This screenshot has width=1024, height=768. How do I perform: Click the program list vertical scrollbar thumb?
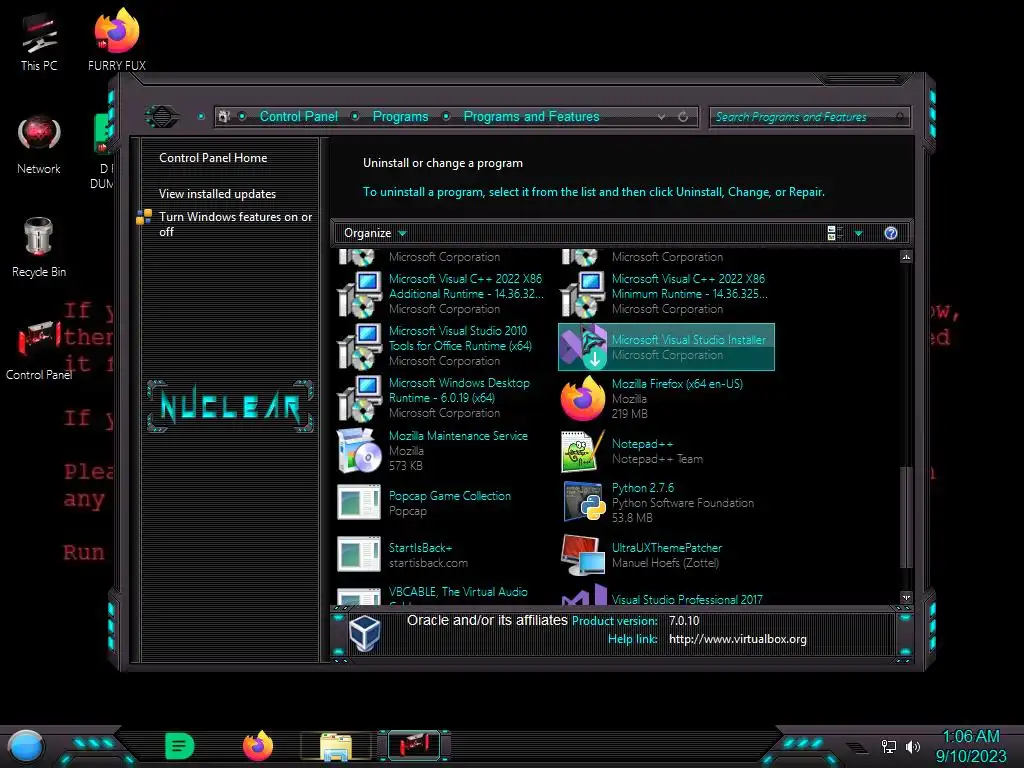pyautogui.click(x=905, y=516)
